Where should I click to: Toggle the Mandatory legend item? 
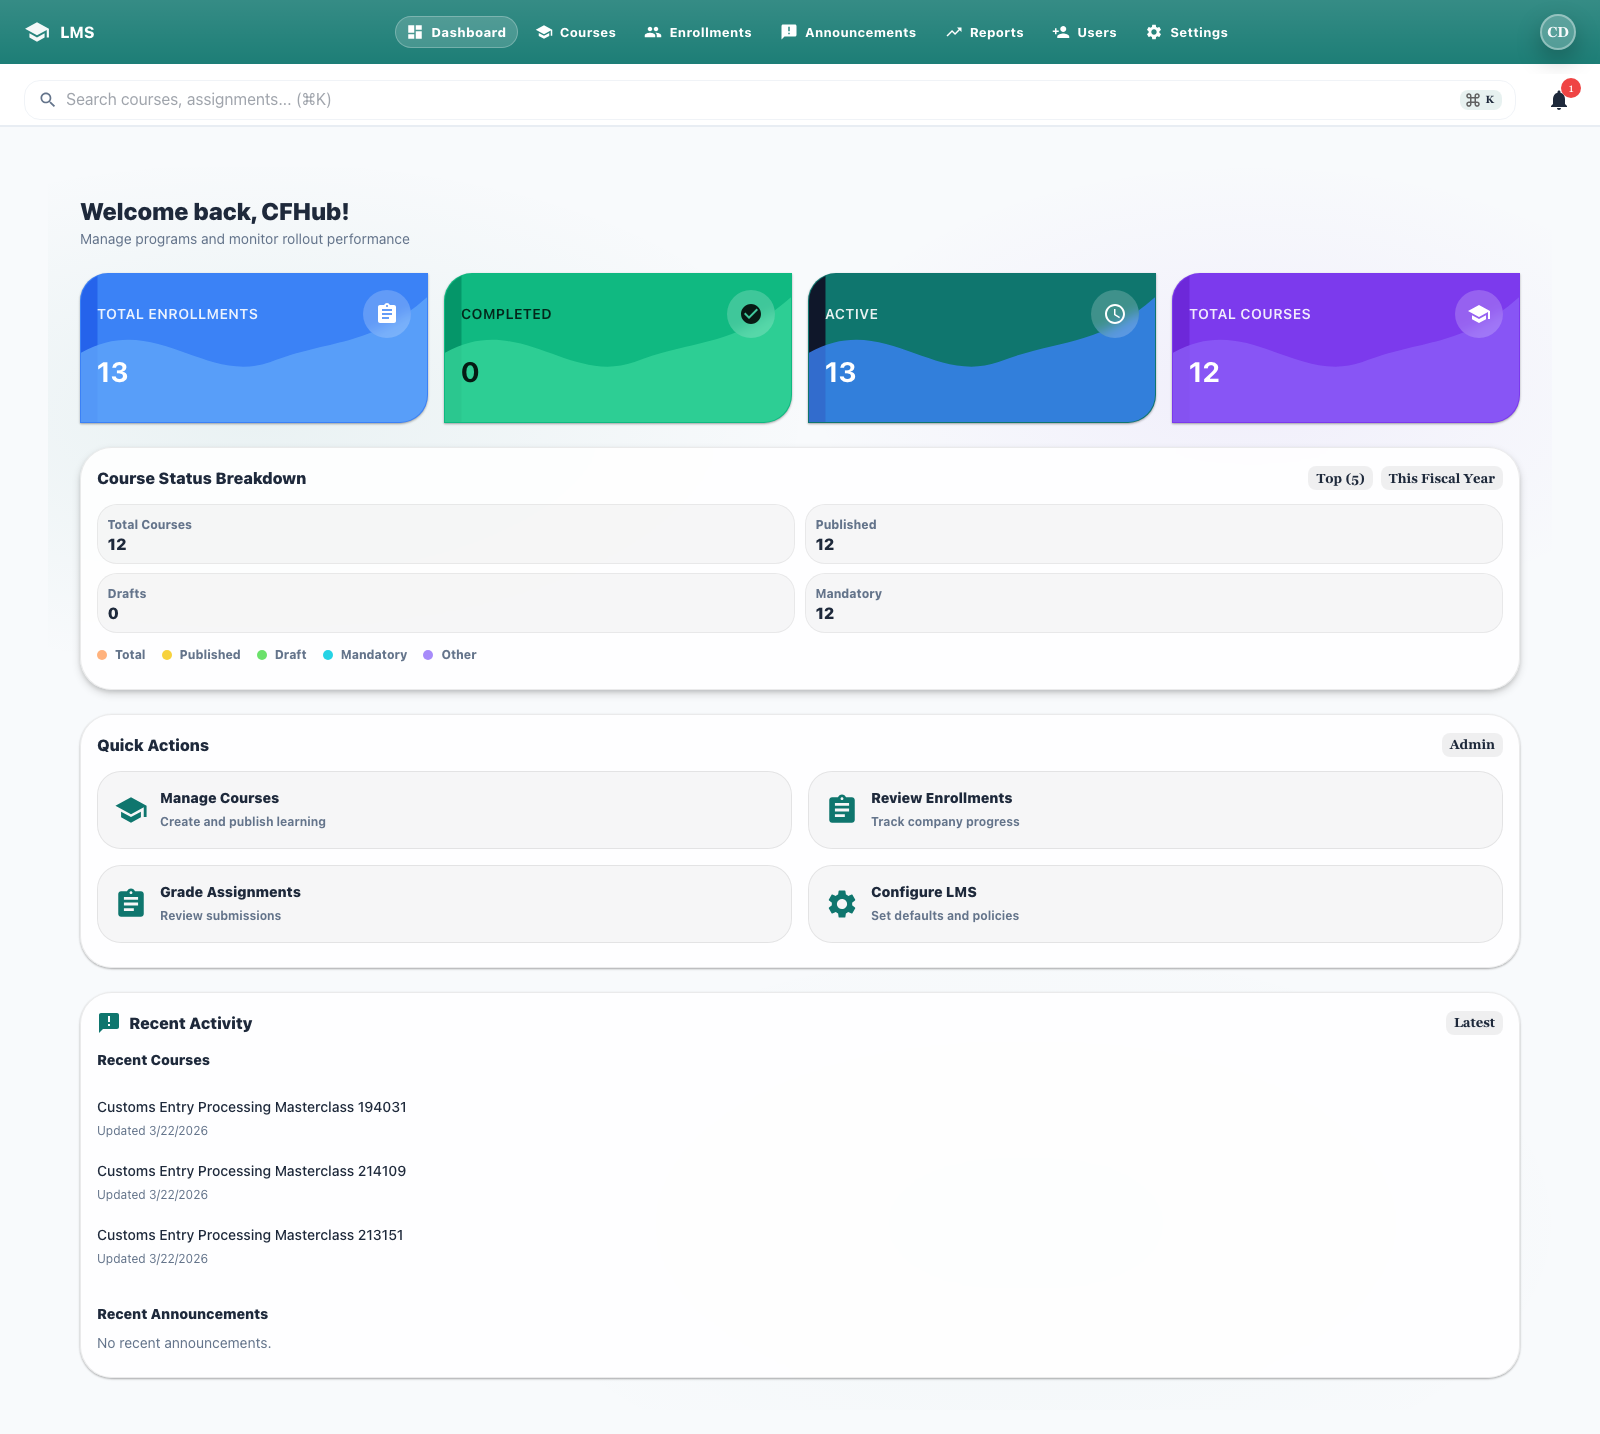[x=365, y=654]
